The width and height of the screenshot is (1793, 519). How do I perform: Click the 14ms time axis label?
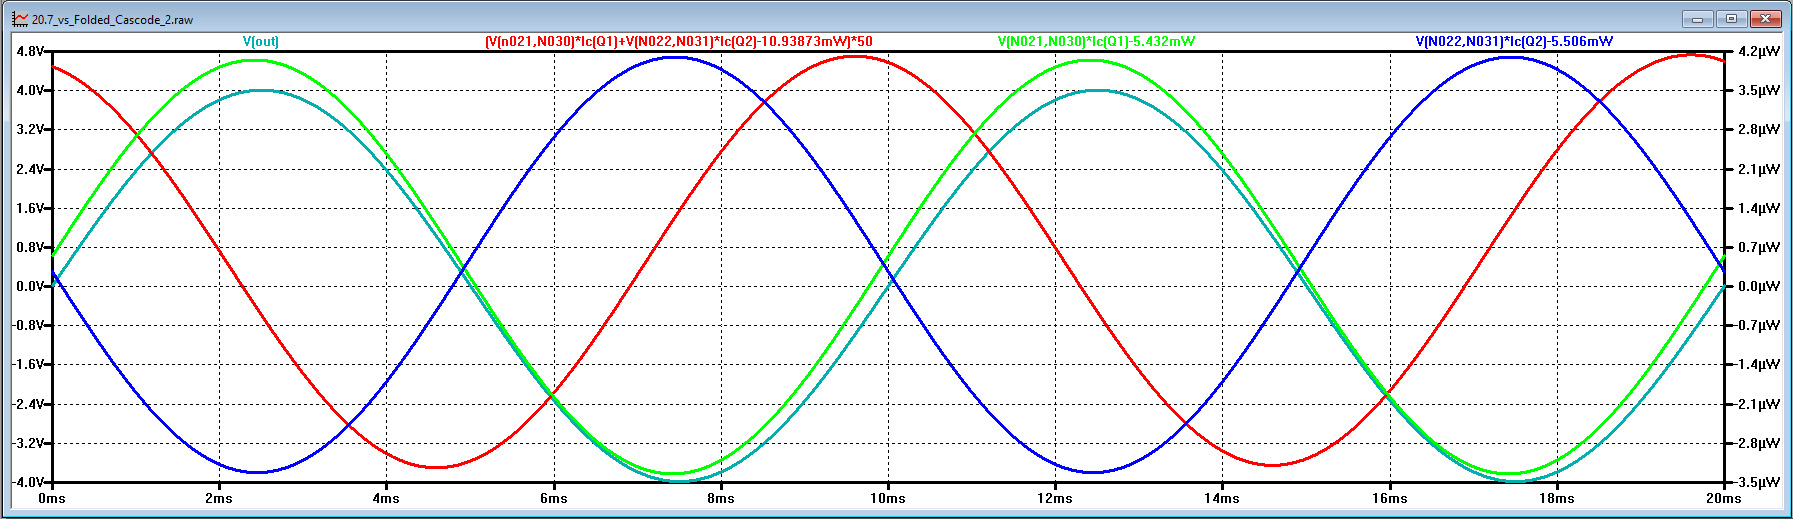click(1222, 498)
